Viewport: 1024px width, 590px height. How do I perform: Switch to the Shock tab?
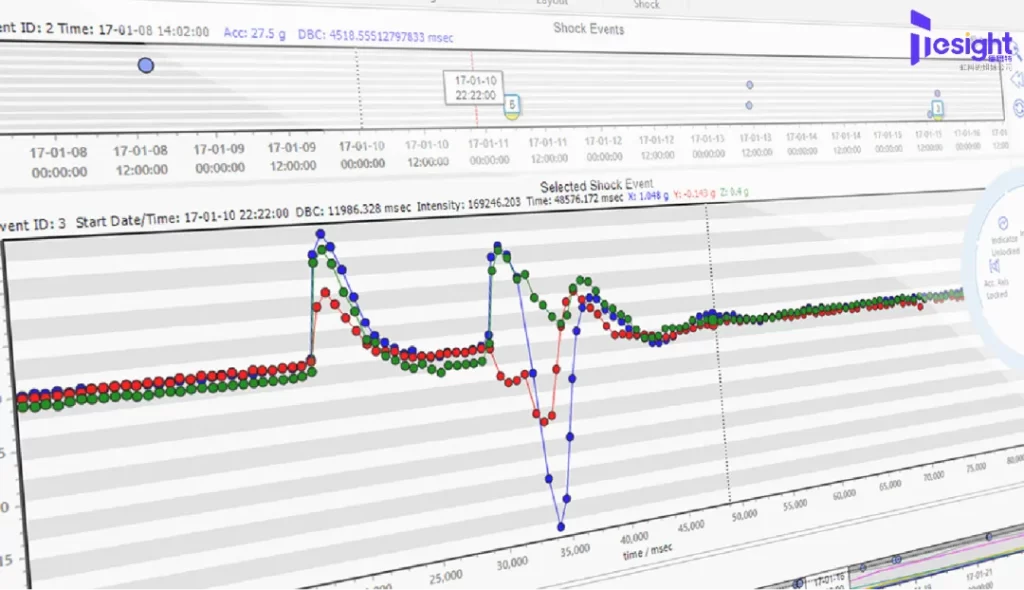tap(646, 5)
